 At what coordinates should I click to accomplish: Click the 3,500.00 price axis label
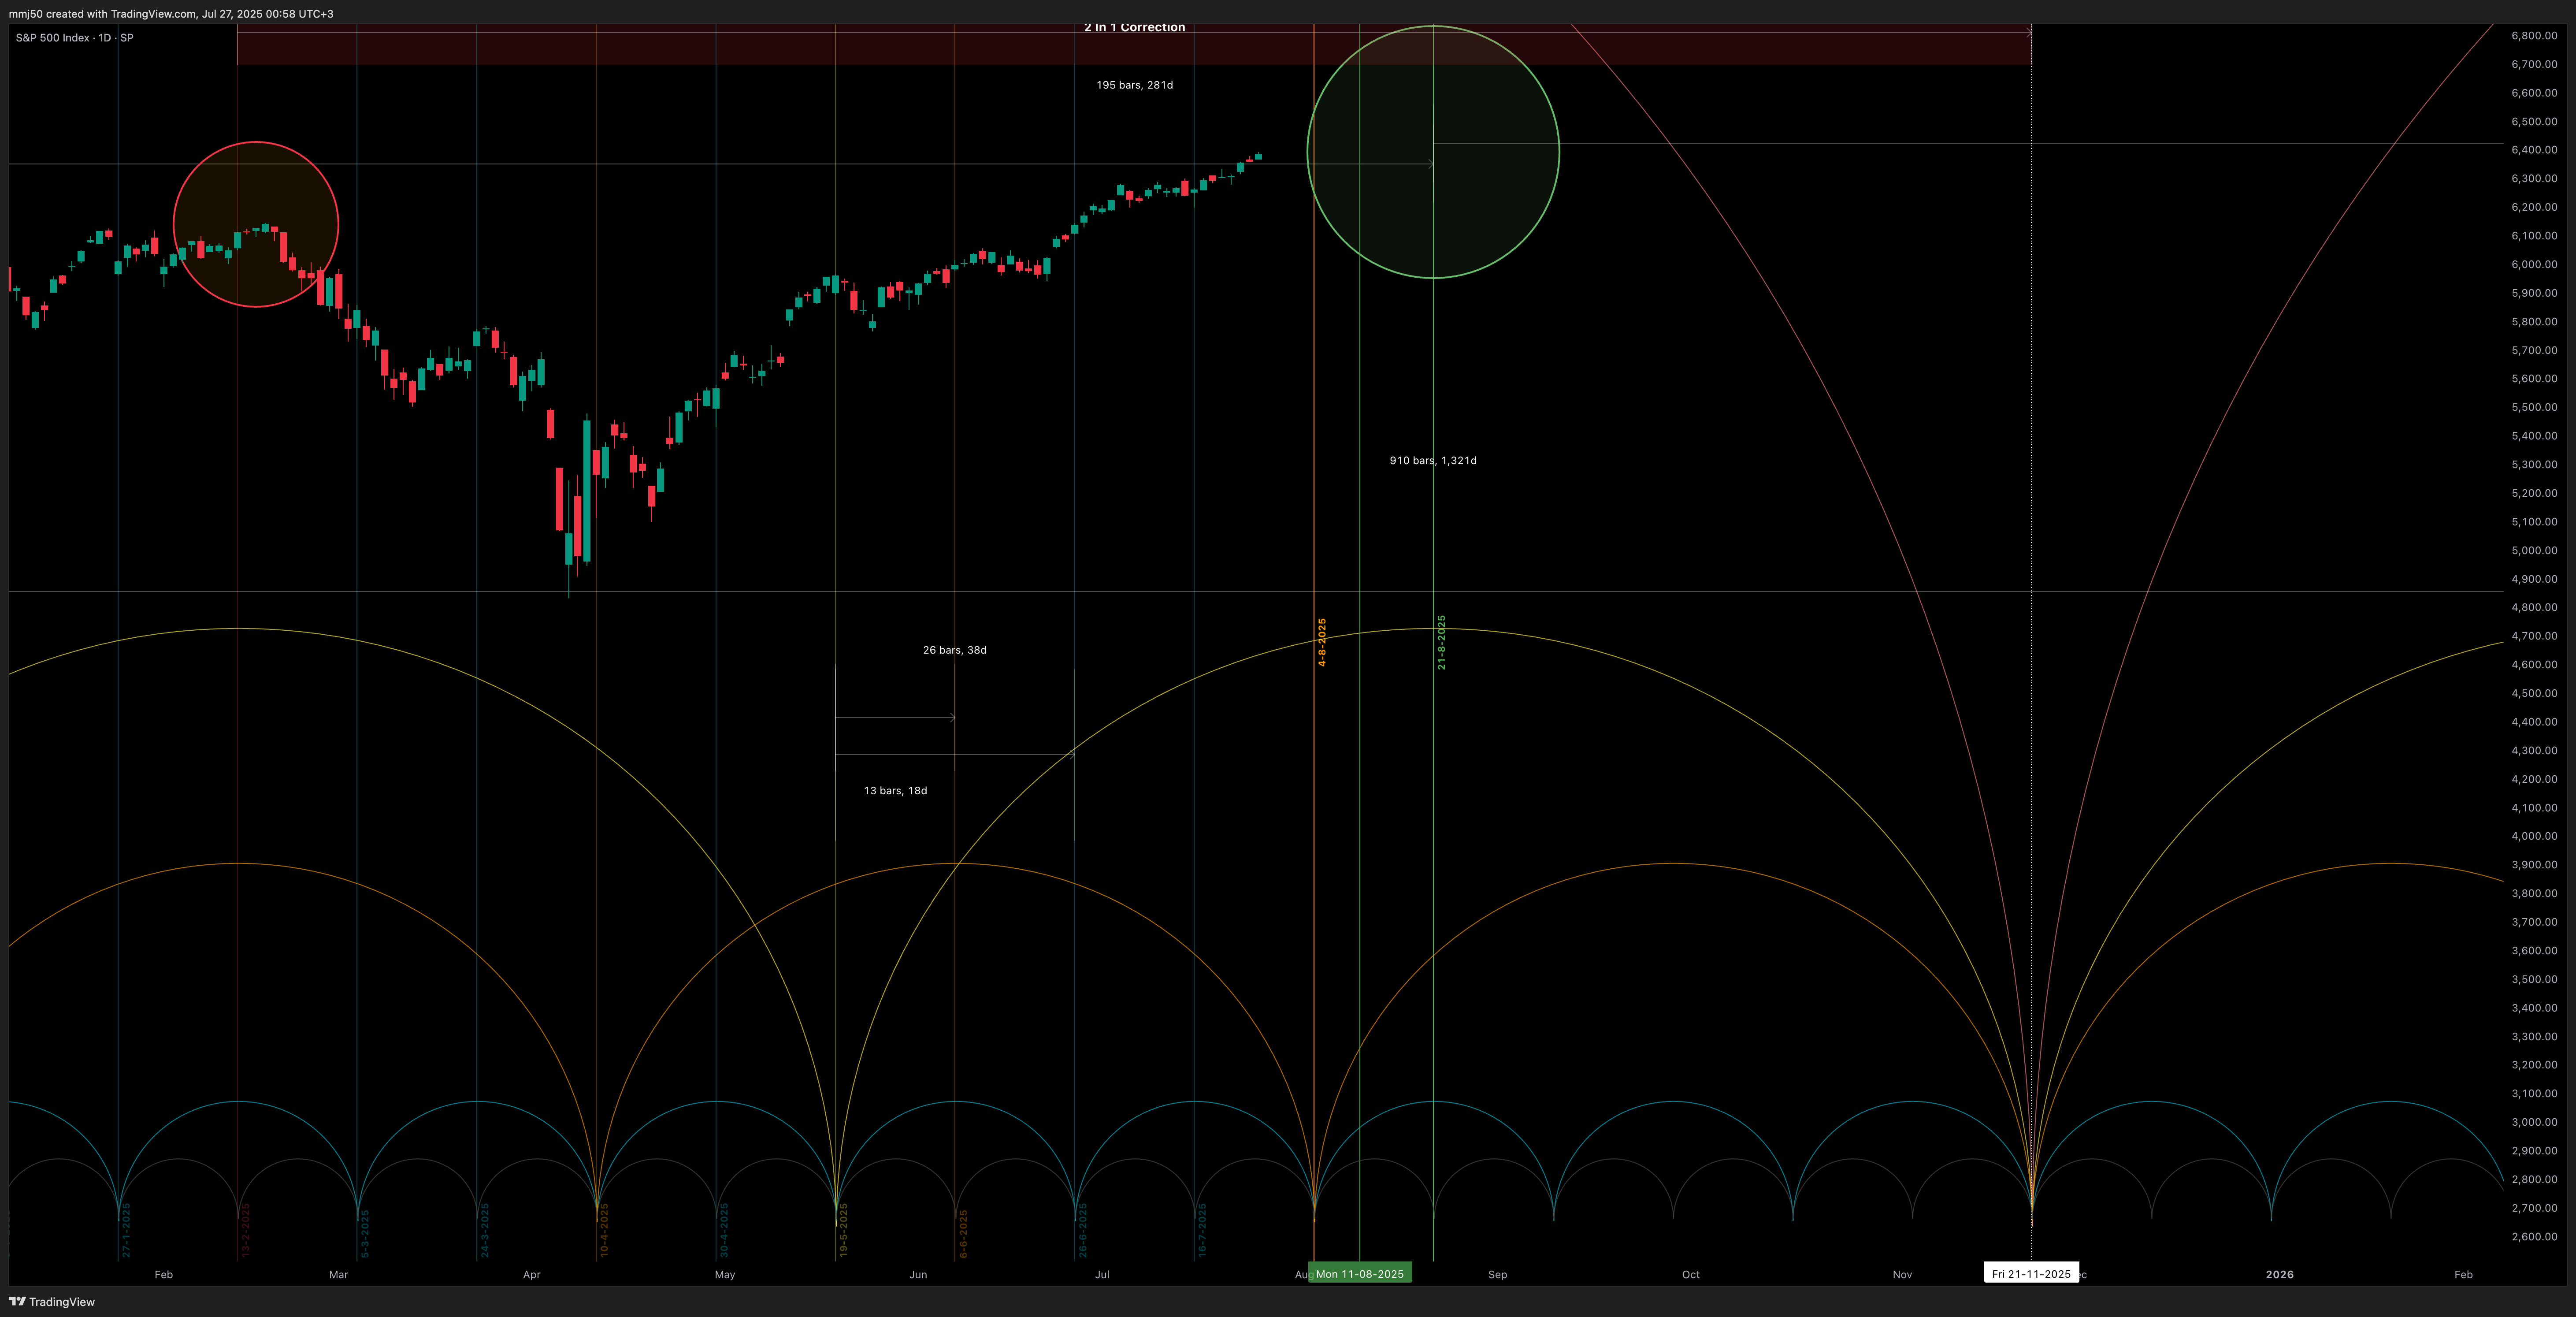(2534, 980)
